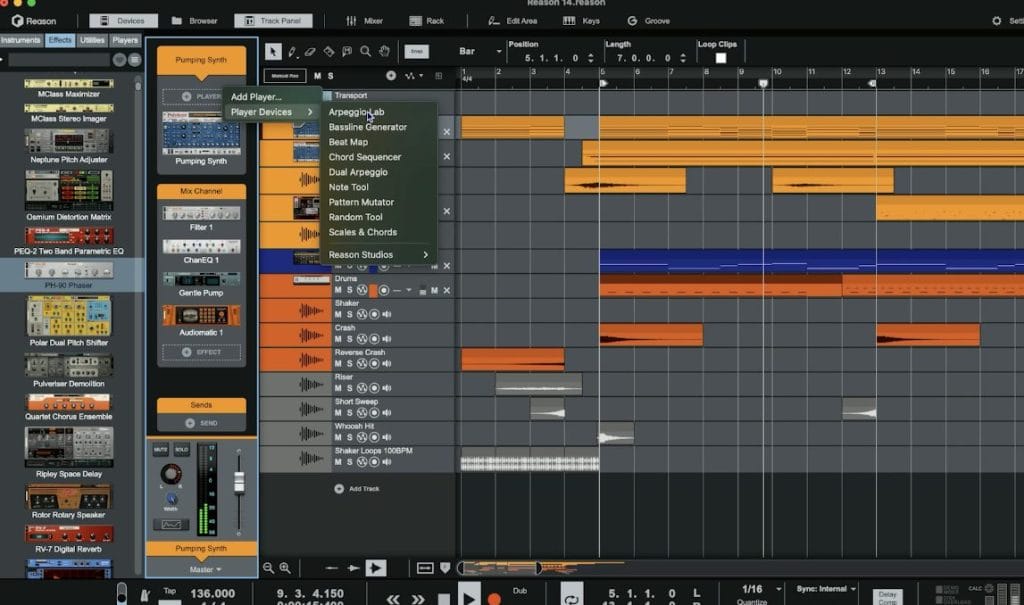Pick the Magnify tool

pyautogui.click(x=366, y=51)
